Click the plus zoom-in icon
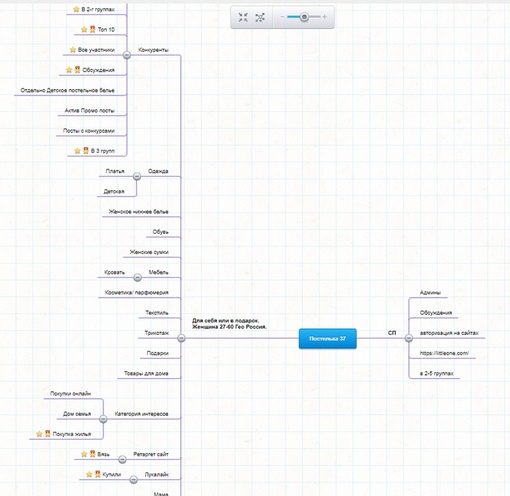 pyautogui.click(x=324, y=17)
